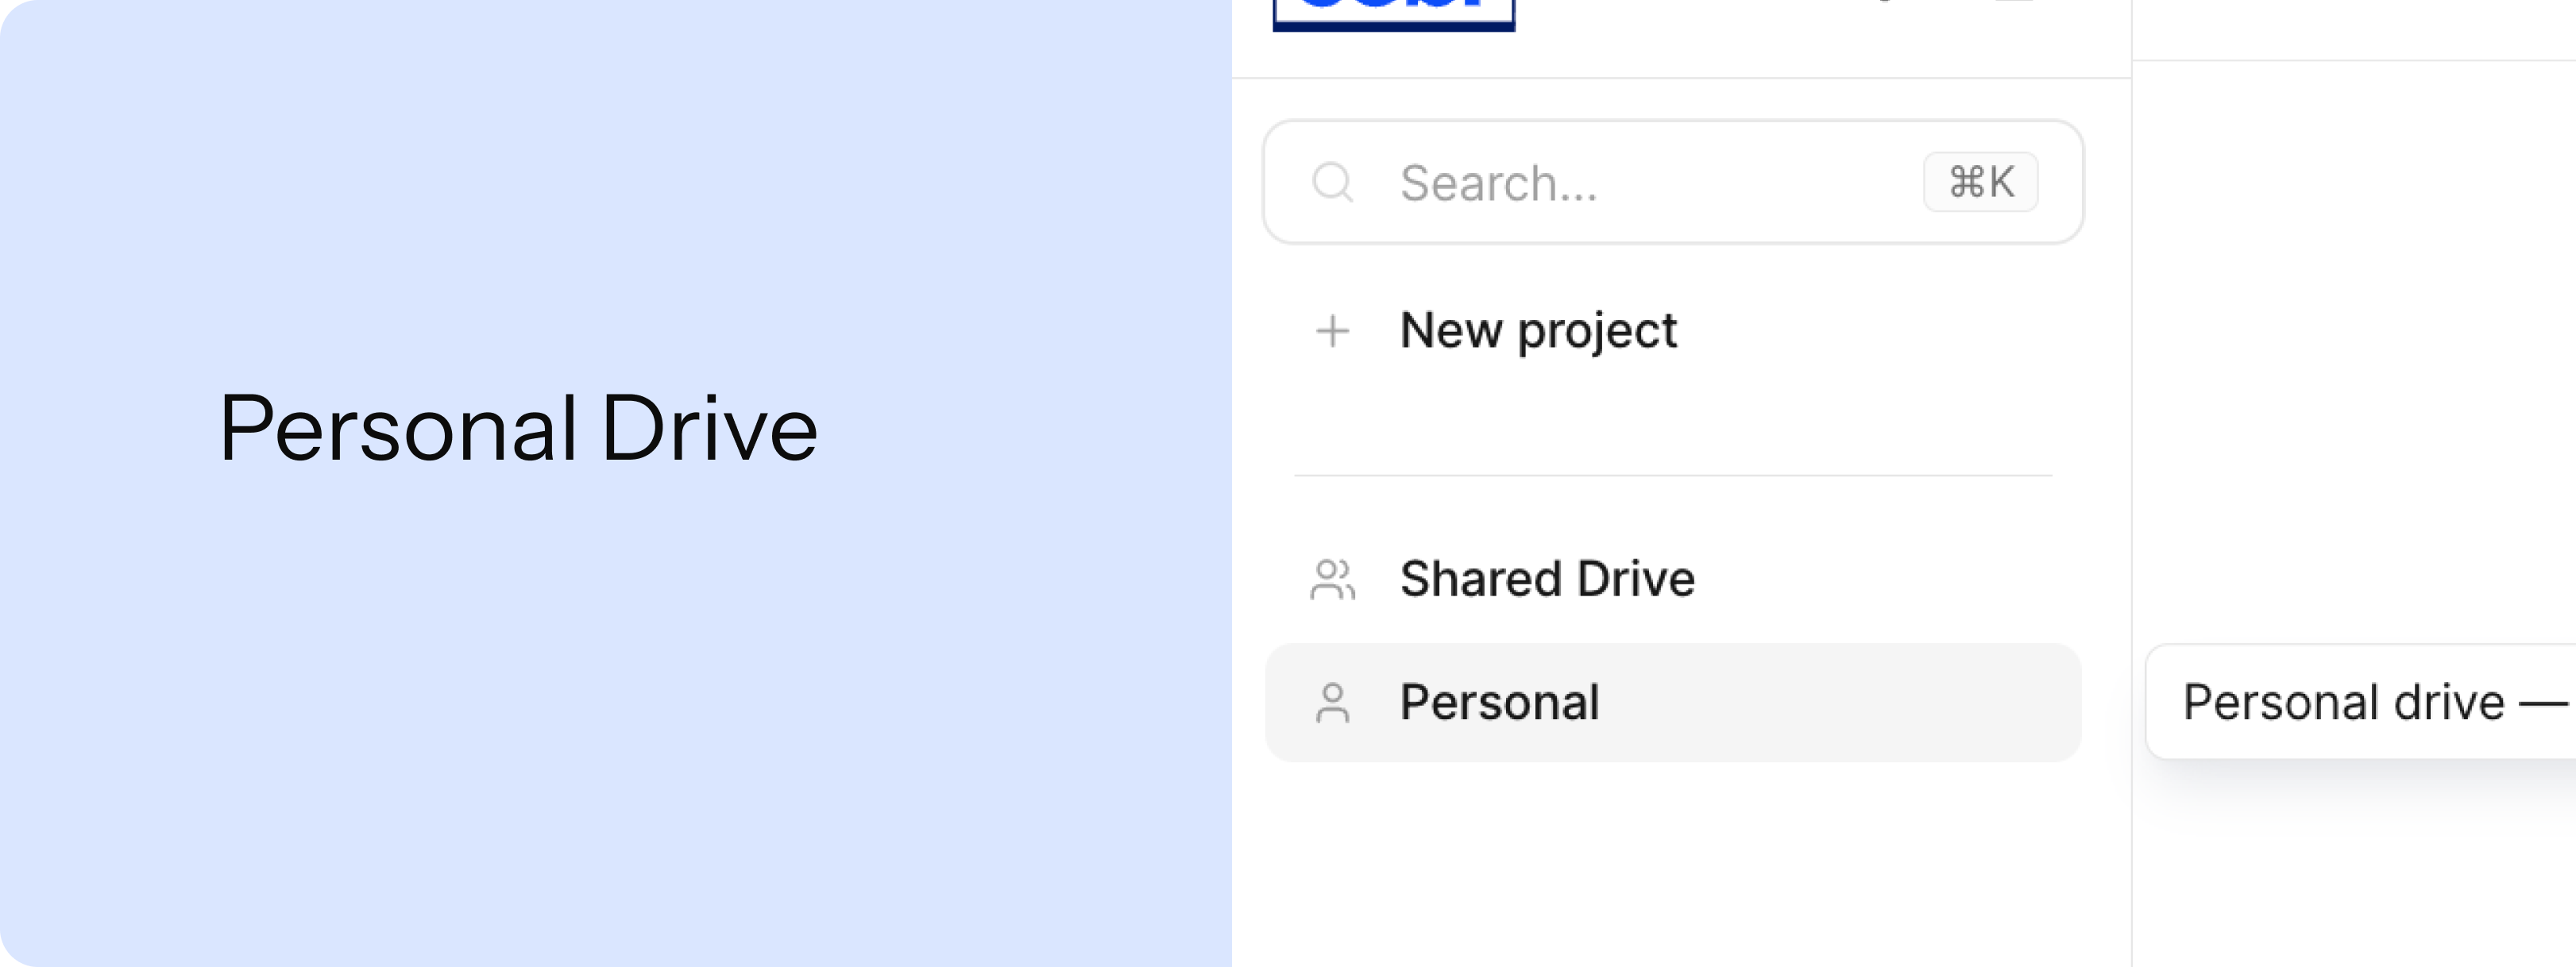Click the Personal drive tooltip
2576x967 pixels.
[2361, 702]
